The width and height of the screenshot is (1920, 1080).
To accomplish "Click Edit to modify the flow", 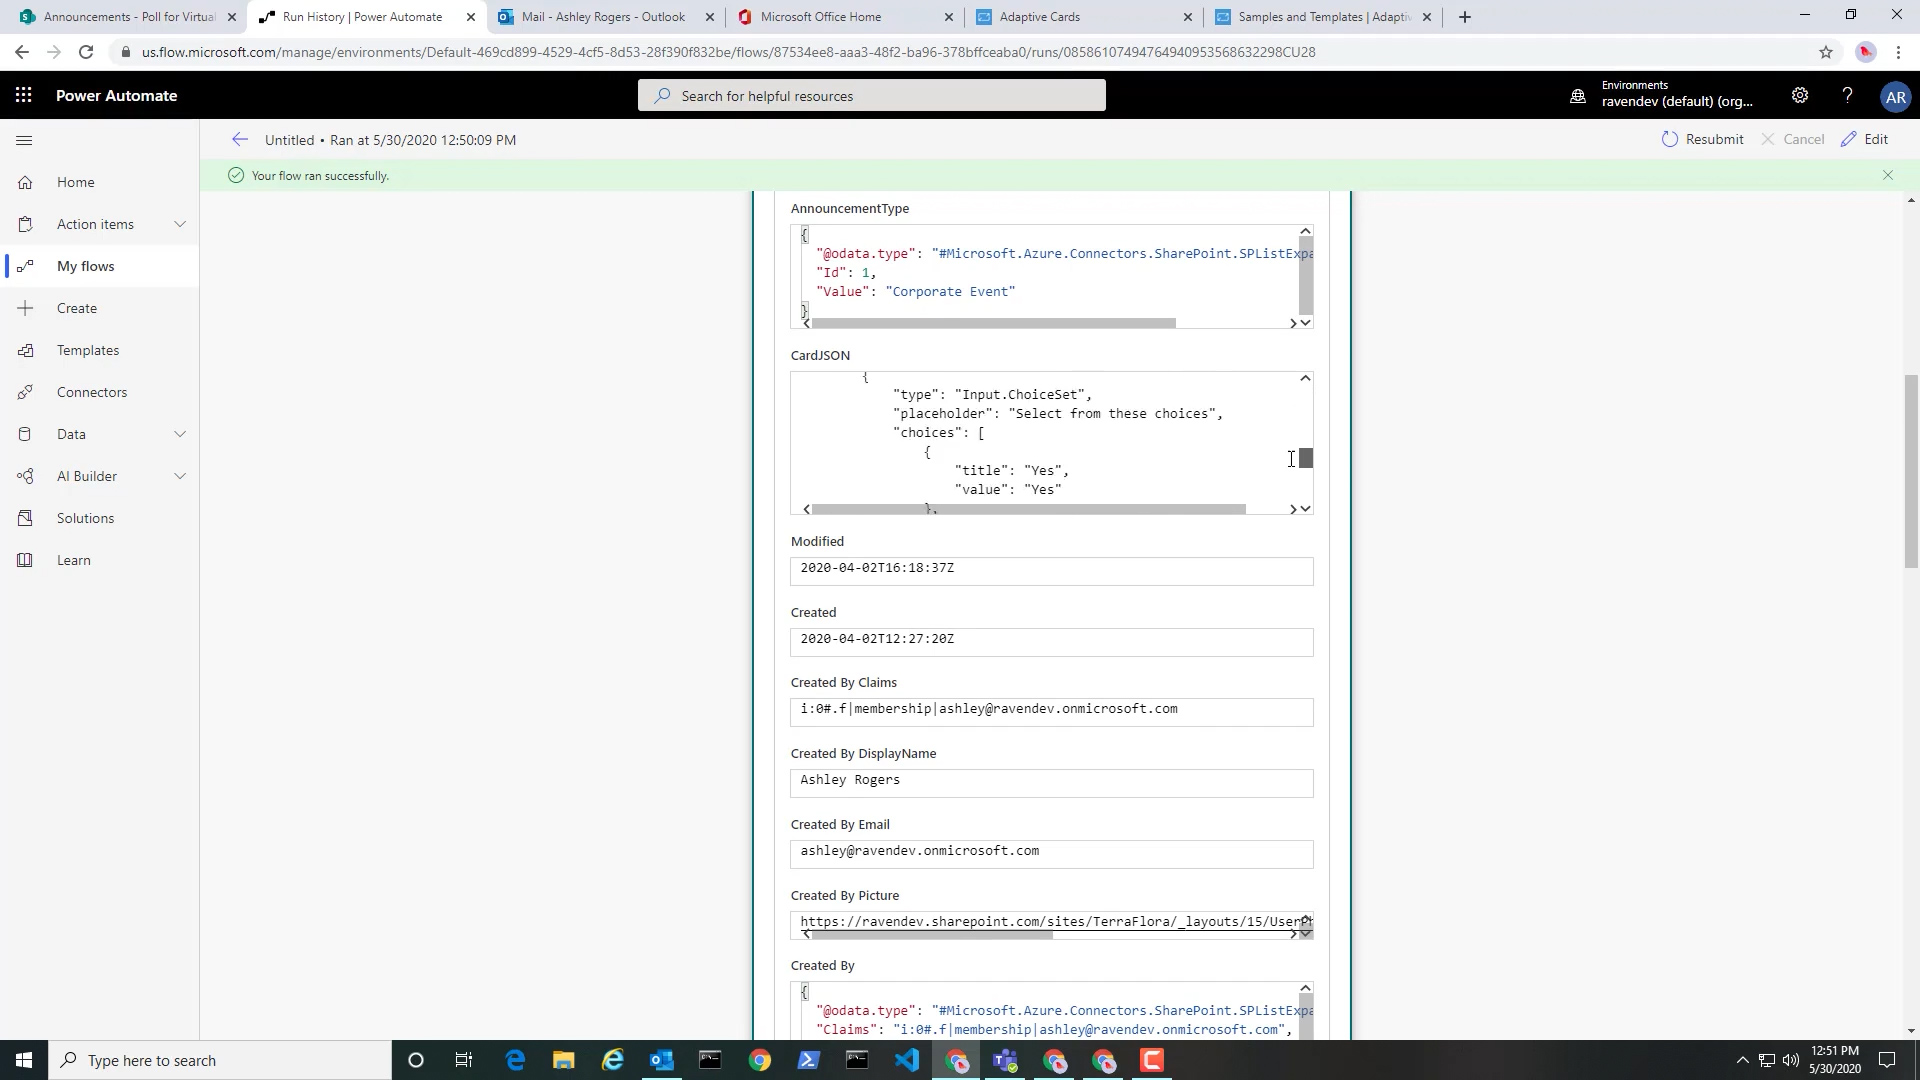I will (1865, 139).
